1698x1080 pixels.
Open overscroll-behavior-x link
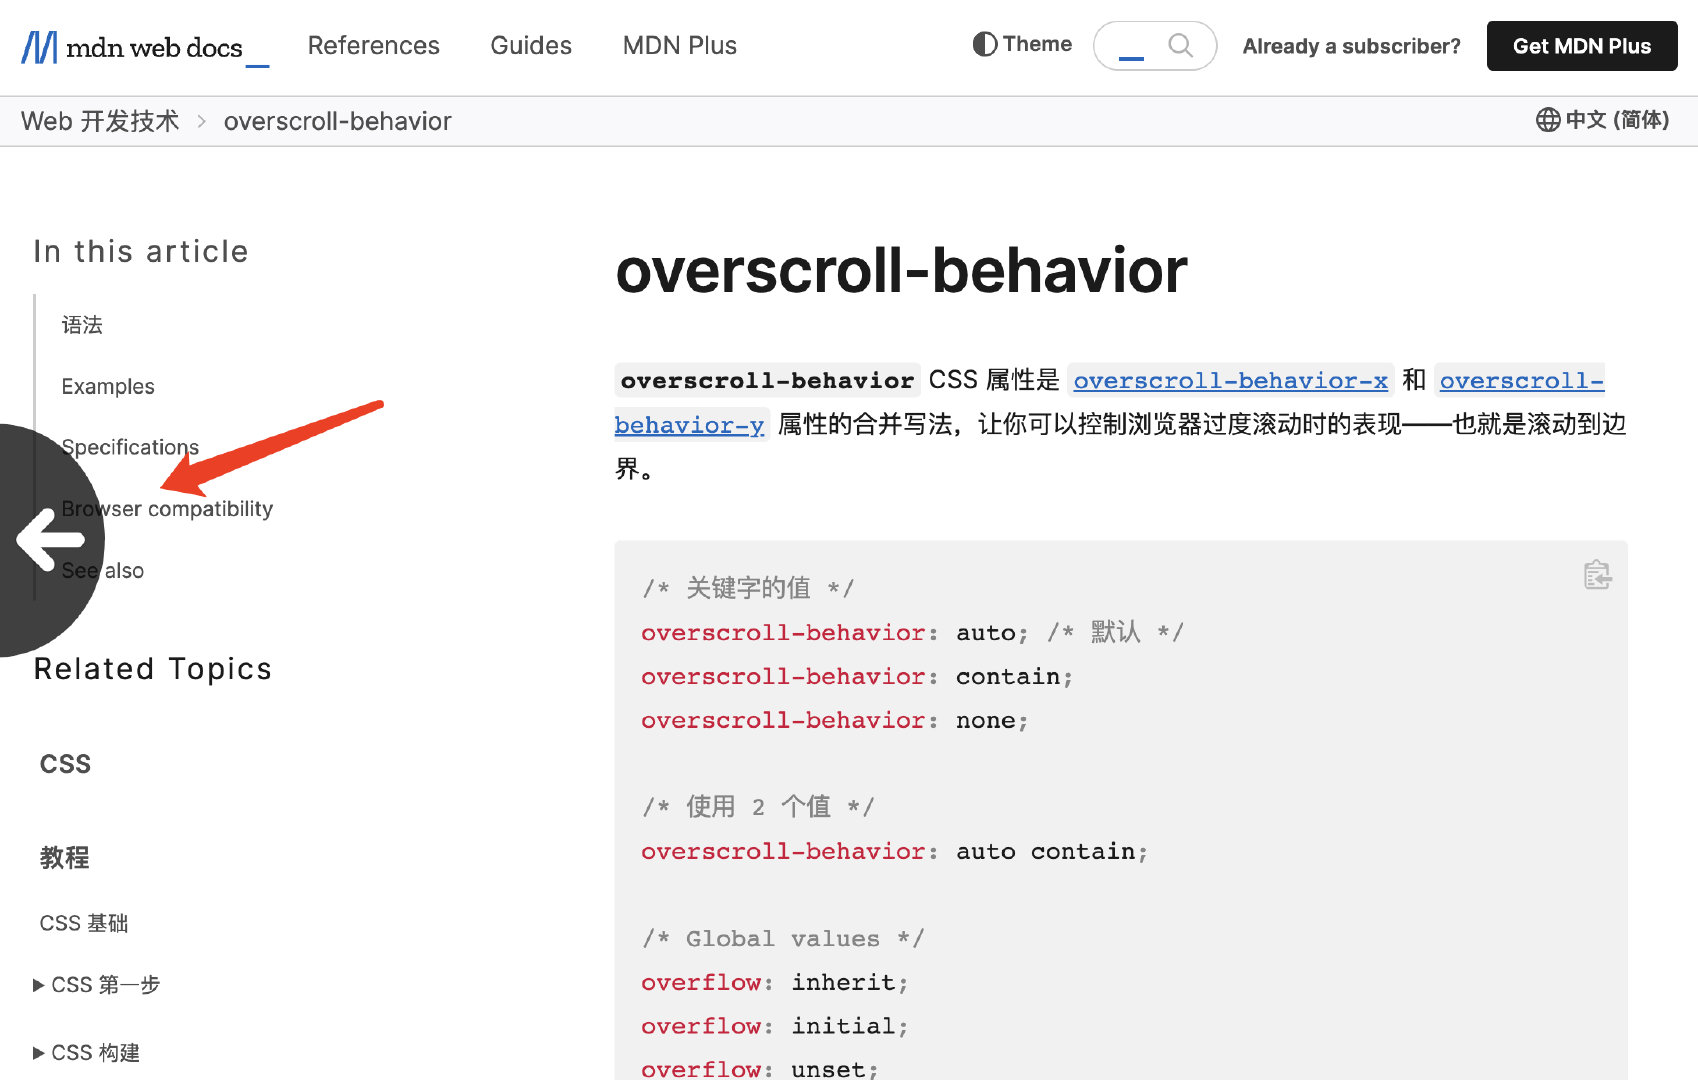pos(1230,381)
